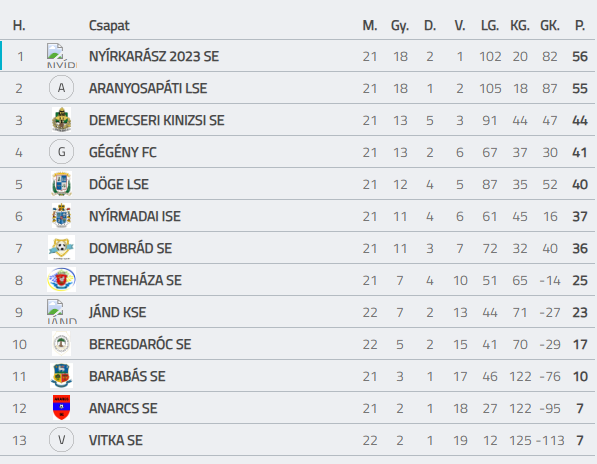
Task: Click the Döge LSE team crest
Action: click(61, 184)
